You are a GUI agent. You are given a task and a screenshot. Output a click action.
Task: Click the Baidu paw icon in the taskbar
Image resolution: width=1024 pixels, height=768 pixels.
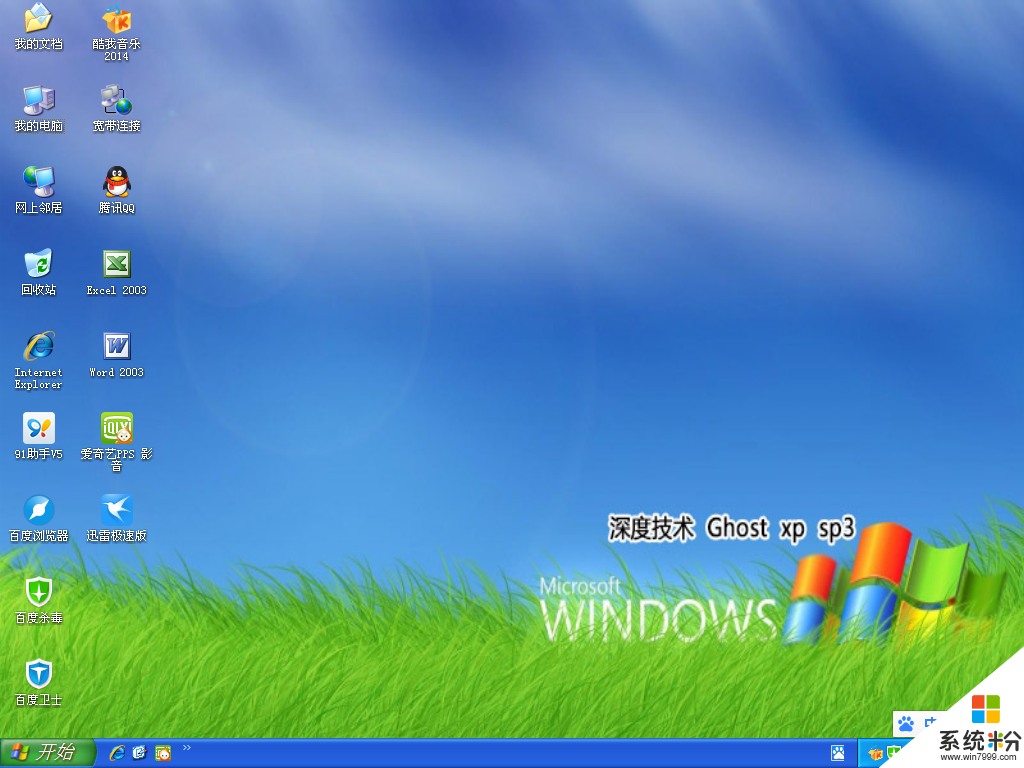pos(838,752)
